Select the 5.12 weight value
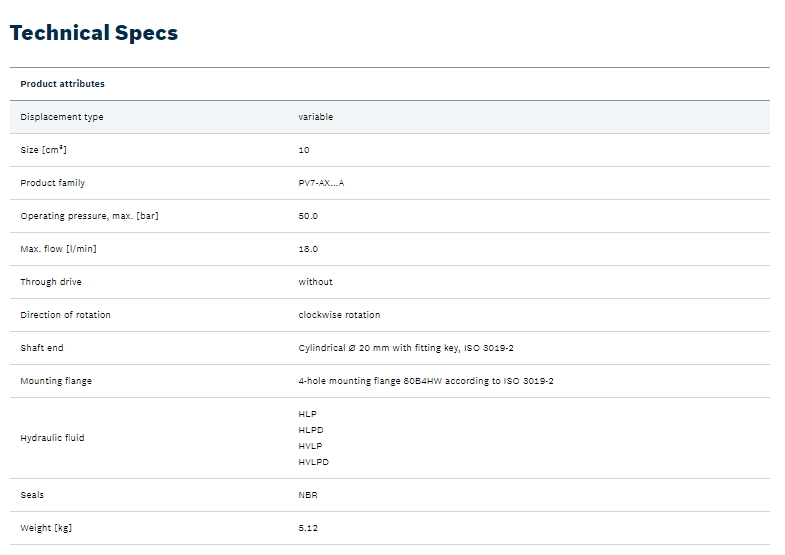785x555 pixels. coord(308,528)
